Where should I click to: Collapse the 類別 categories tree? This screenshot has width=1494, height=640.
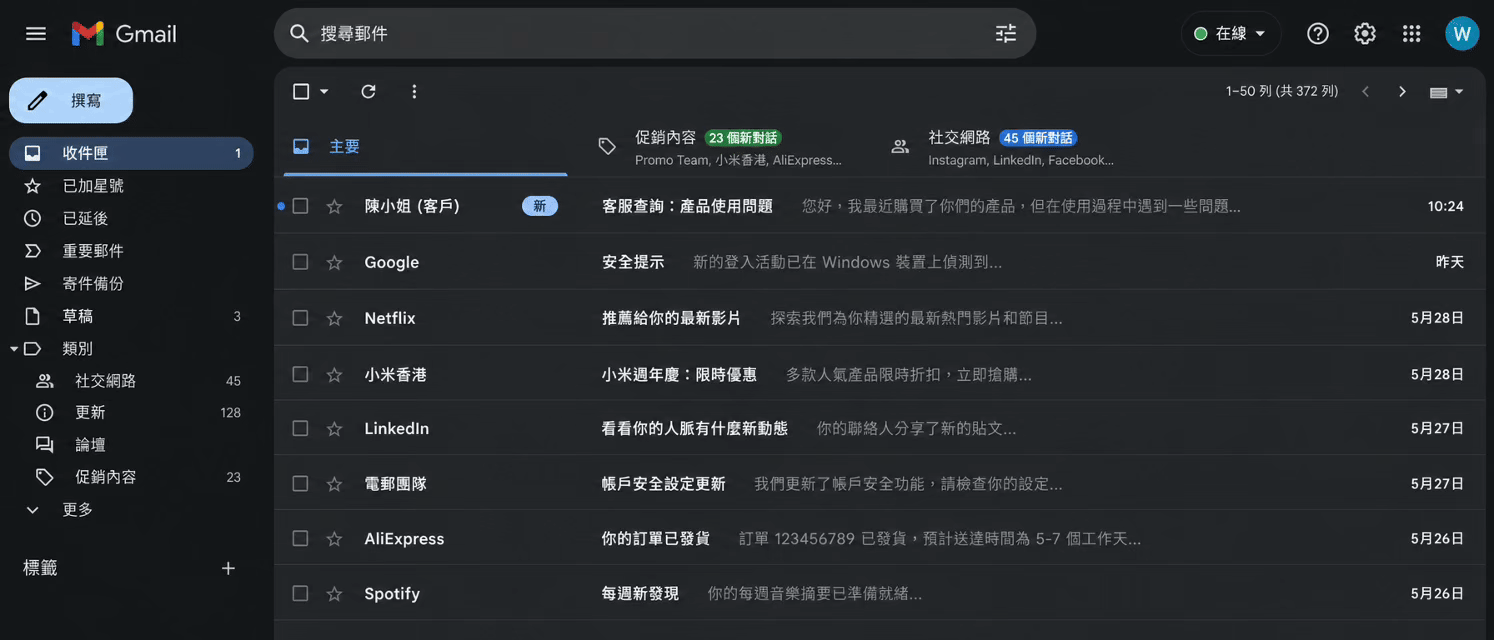[x=14, y=349]
